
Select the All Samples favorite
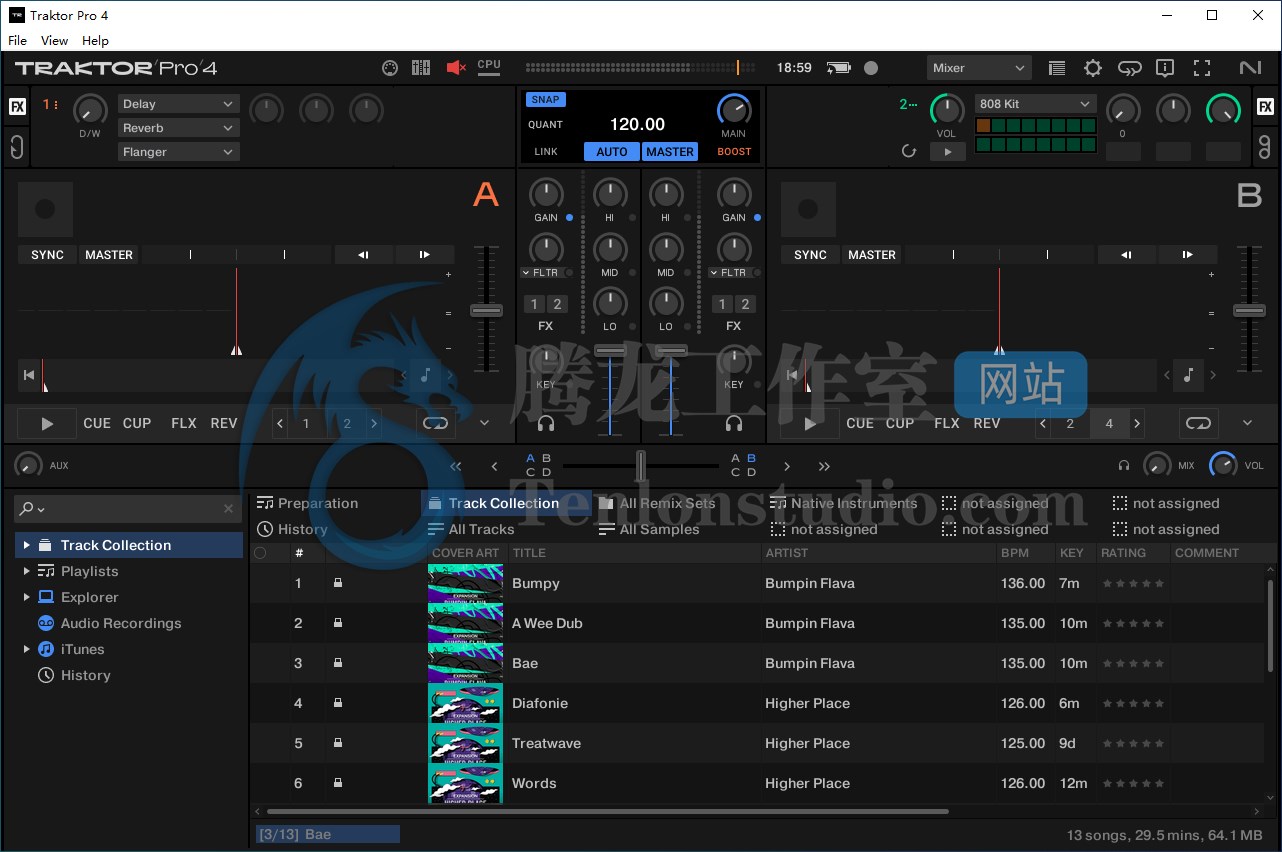tap(649, 529)
